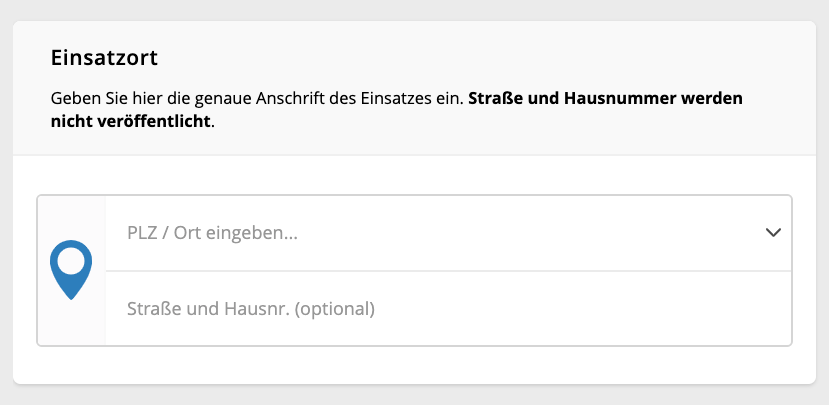Click the bold "nicht veröffentlicht" text
This screenshot has height=405, width=829.
(131, 122)
